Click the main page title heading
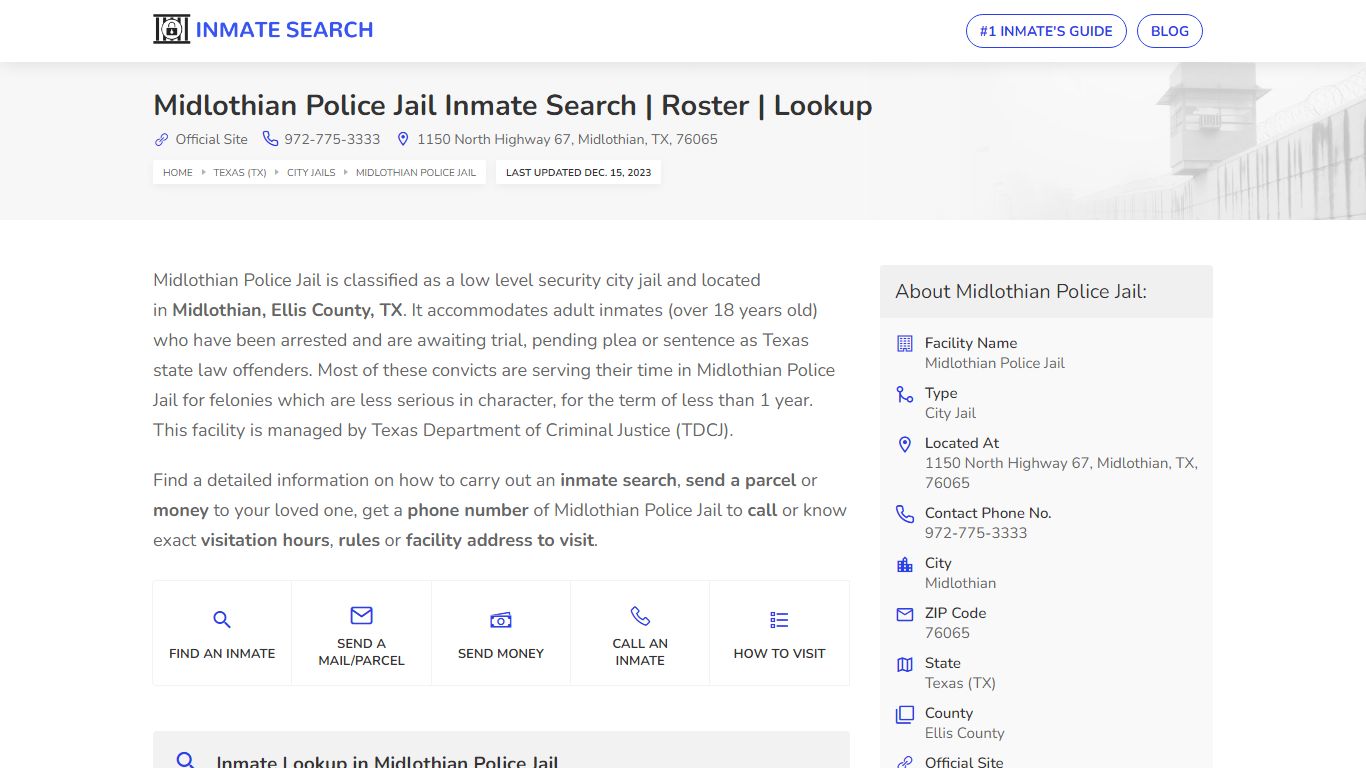The width and height of the screenshot is (1366, 768). (513, 105)
